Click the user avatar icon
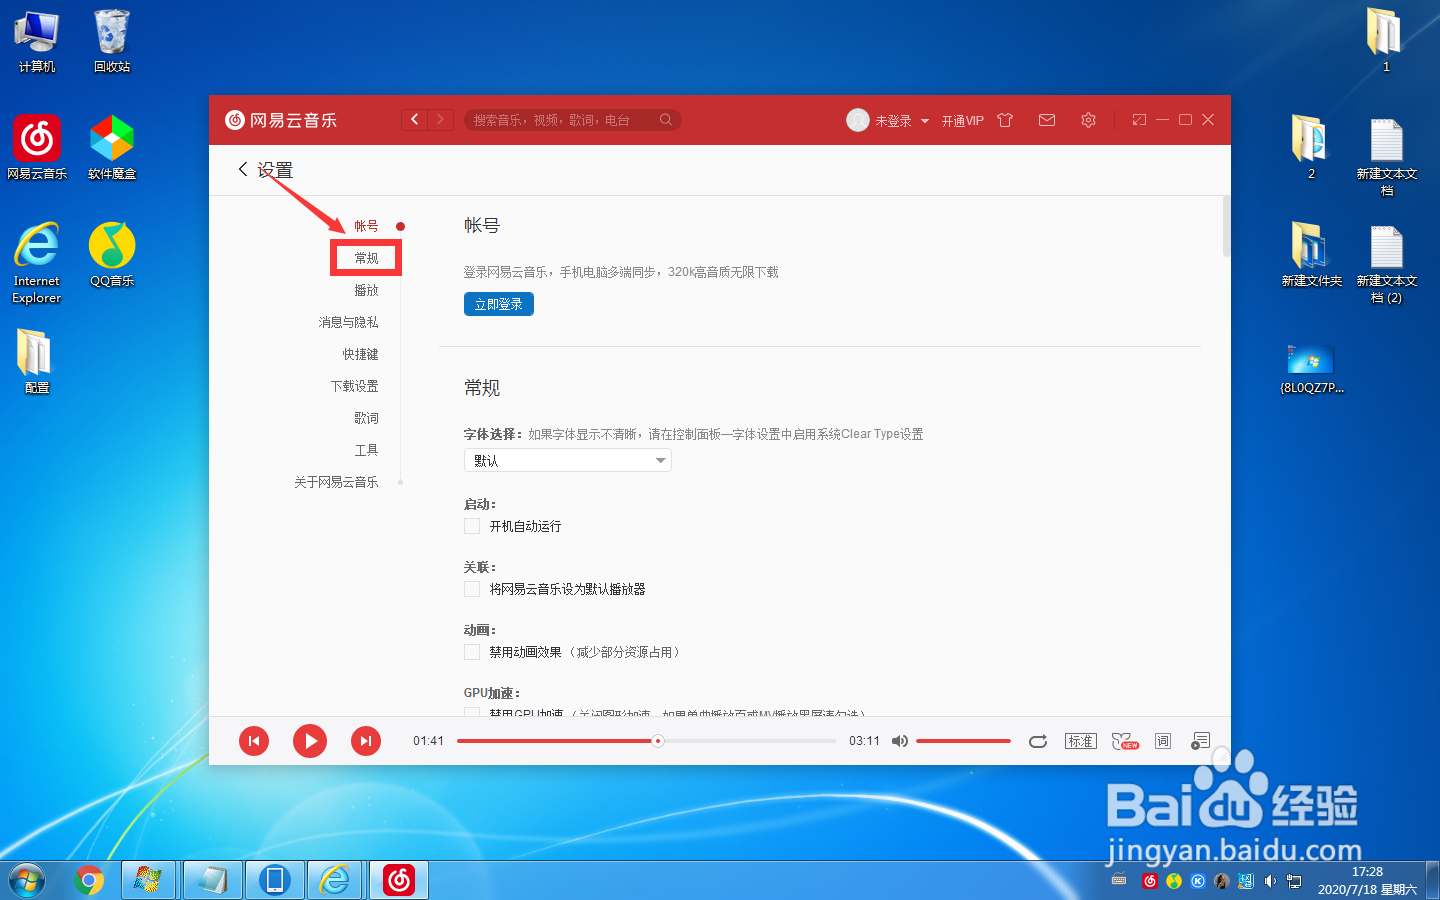This screenshot has width=1440, height=900. 858,120
